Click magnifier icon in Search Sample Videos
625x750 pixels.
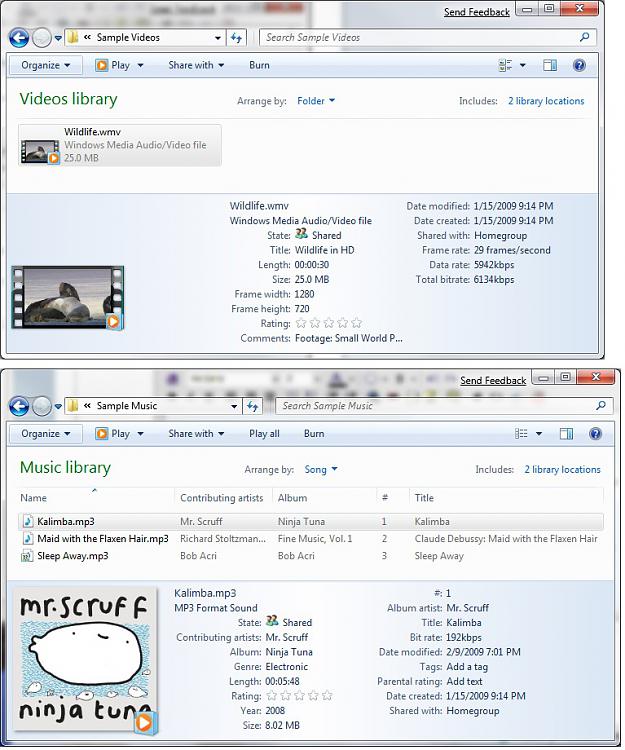pyautogui.click(x=584, y=37)
